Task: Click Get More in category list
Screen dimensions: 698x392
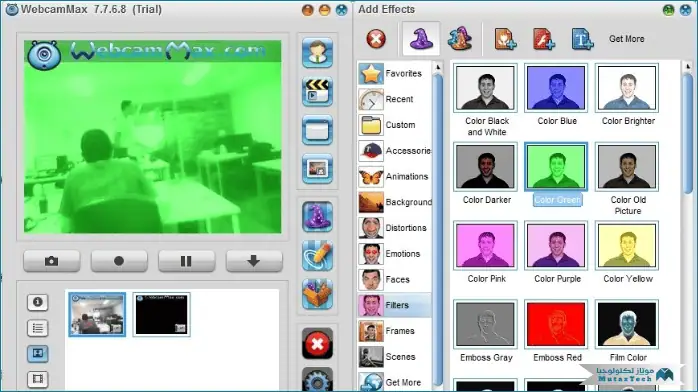Action: pos(394,382)
